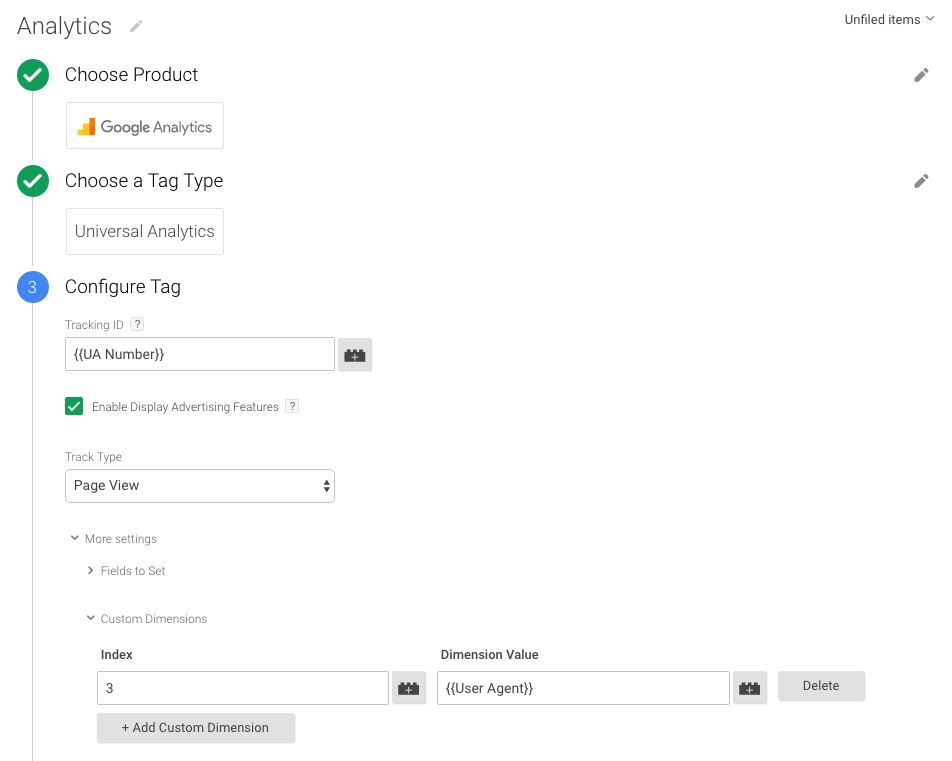The height and width of the screenshot is (761, 952).
Task: Open variable picker beside Index field
Action: point(409,688)
